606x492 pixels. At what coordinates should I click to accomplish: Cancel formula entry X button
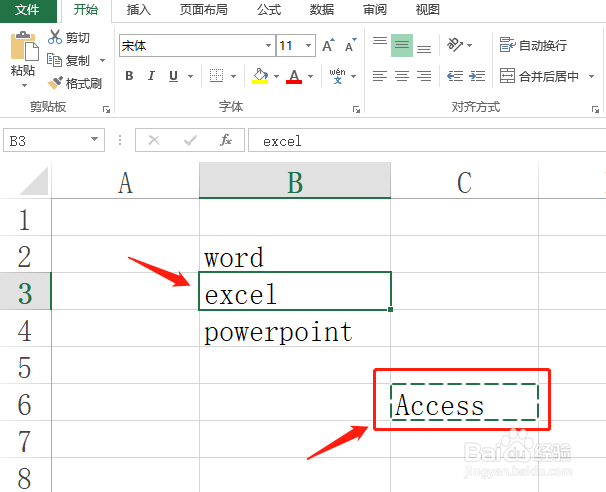click(x=154, y=140)
